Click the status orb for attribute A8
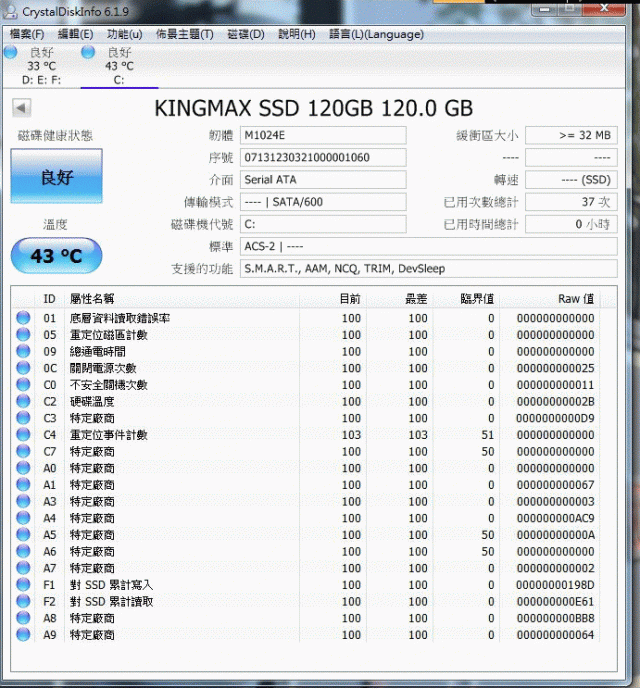640x689 pixels. pyautogui.click(x=23, y=618)
